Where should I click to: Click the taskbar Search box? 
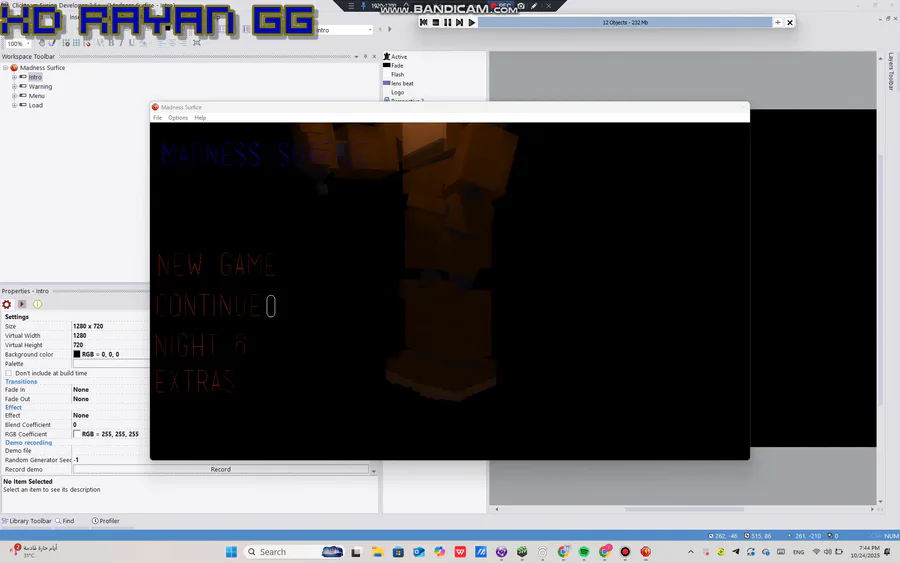(294, 552)
